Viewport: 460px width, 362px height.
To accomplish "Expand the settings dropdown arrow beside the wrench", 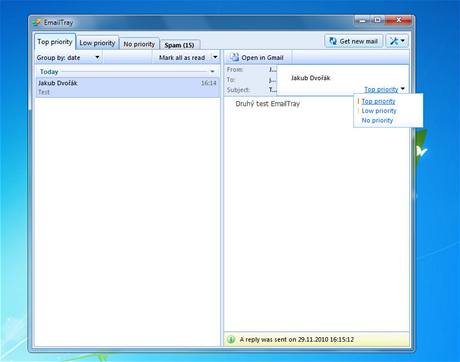I will pyautogui.click(x=403, y=41).
